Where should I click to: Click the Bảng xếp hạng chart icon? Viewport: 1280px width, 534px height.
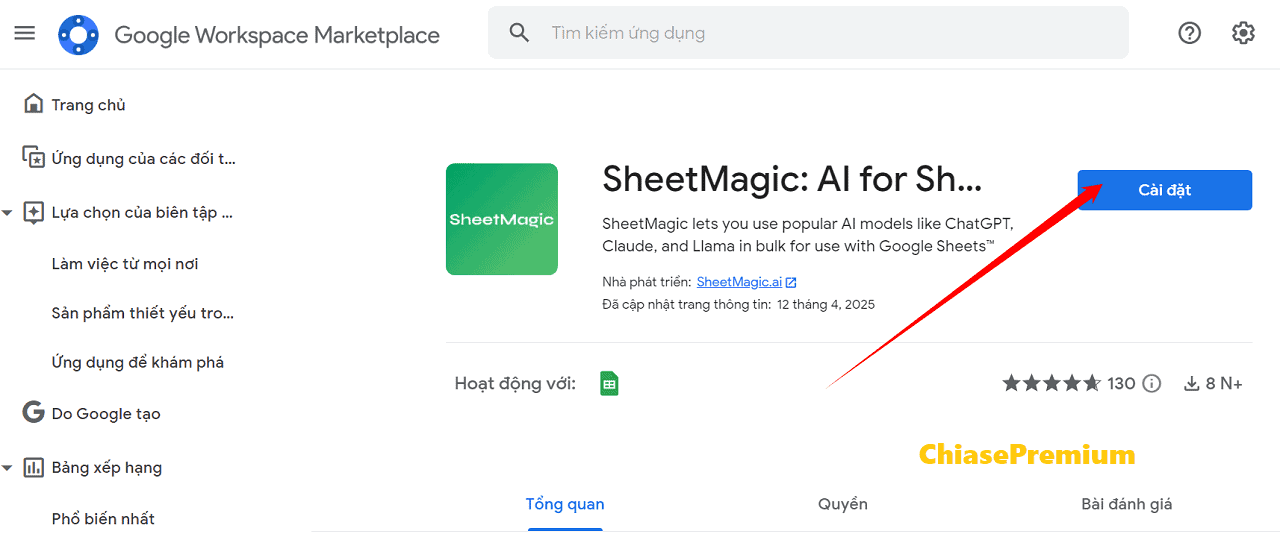click(34, 467)
